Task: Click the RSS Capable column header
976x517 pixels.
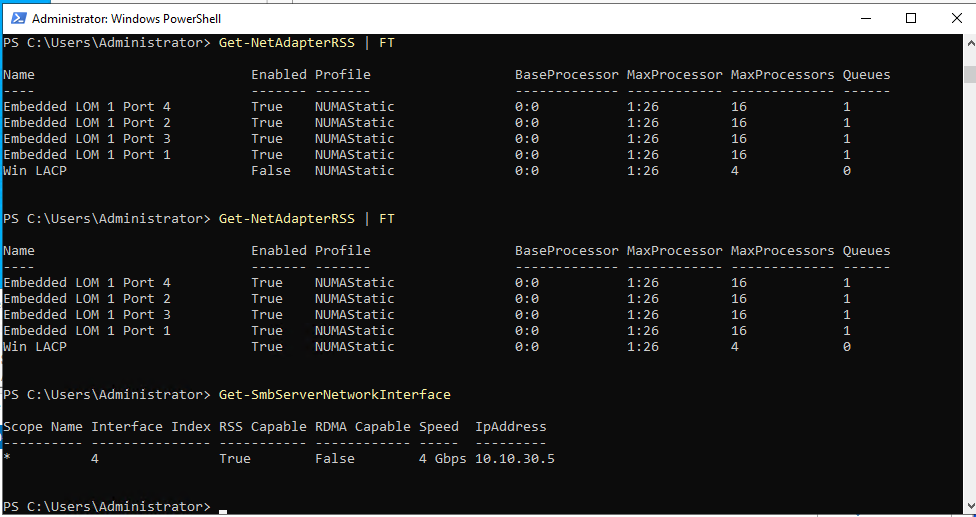Action: point(263,427)
